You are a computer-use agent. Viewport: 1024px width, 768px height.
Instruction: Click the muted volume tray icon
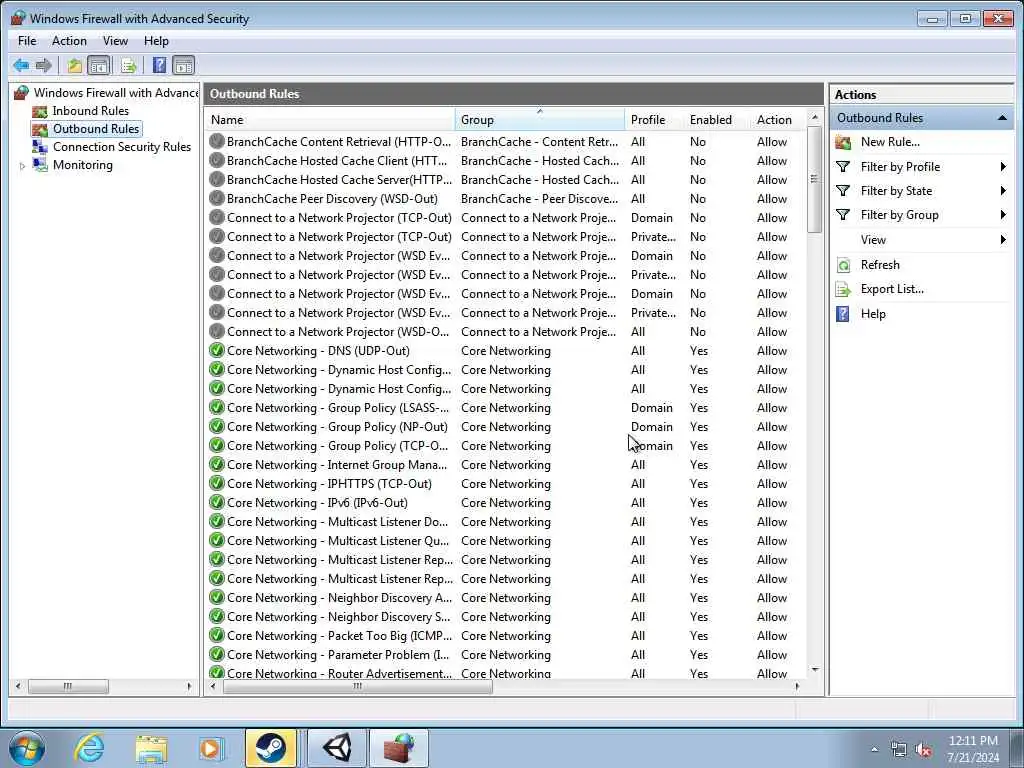point(923,750)
